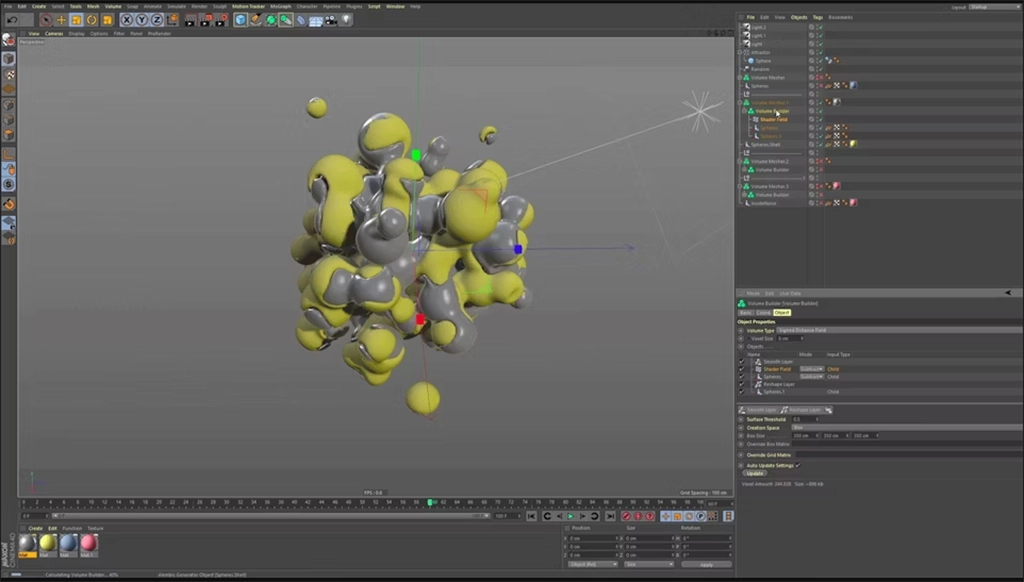Select Spheres.Shell in the object tree
The image size is (1024, 582).
point(765,144)
